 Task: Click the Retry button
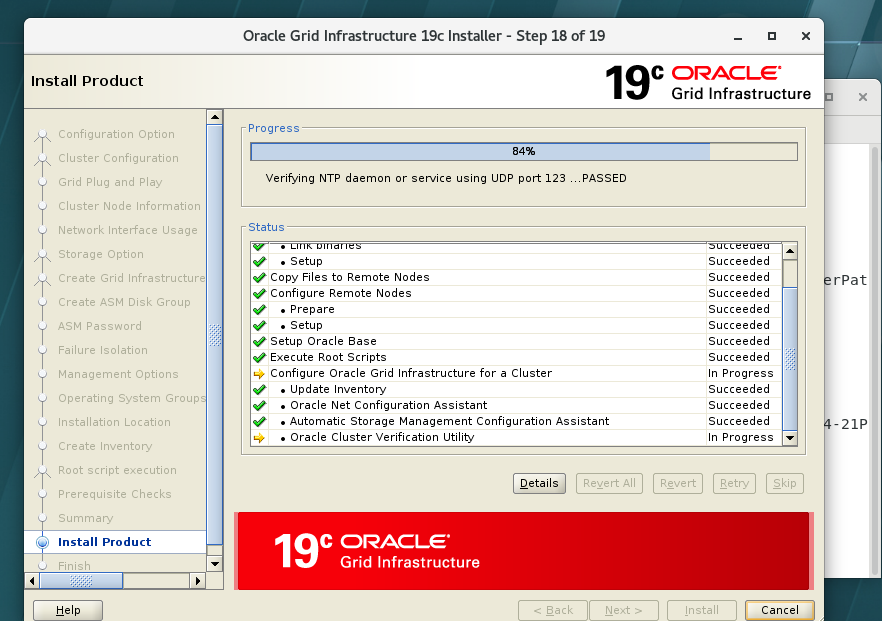734,483
